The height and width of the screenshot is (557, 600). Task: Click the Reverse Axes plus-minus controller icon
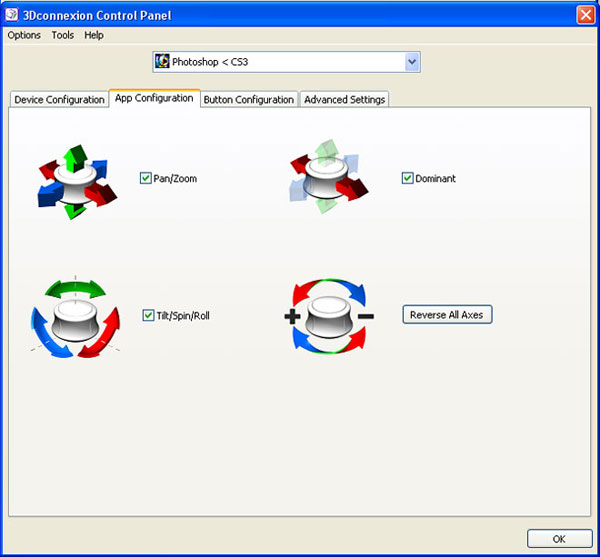(329, 316)
